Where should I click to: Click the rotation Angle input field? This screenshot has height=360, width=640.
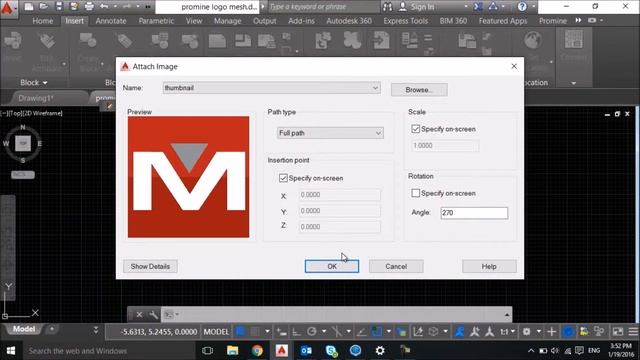(x=474, y=213)
